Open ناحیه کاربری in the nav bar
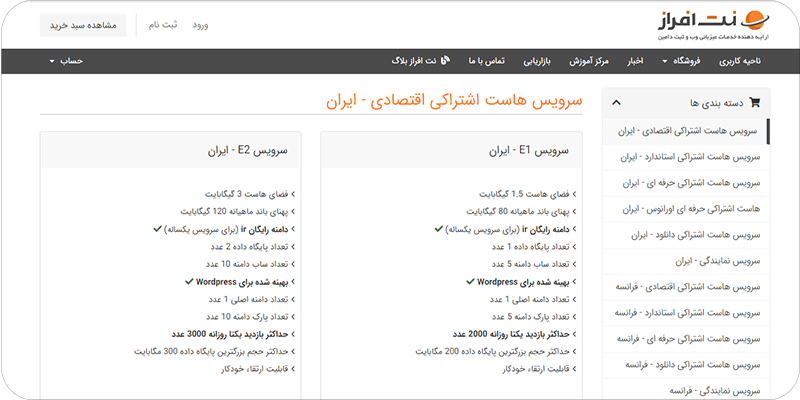 pyautogui.click(x=740, y=61)
